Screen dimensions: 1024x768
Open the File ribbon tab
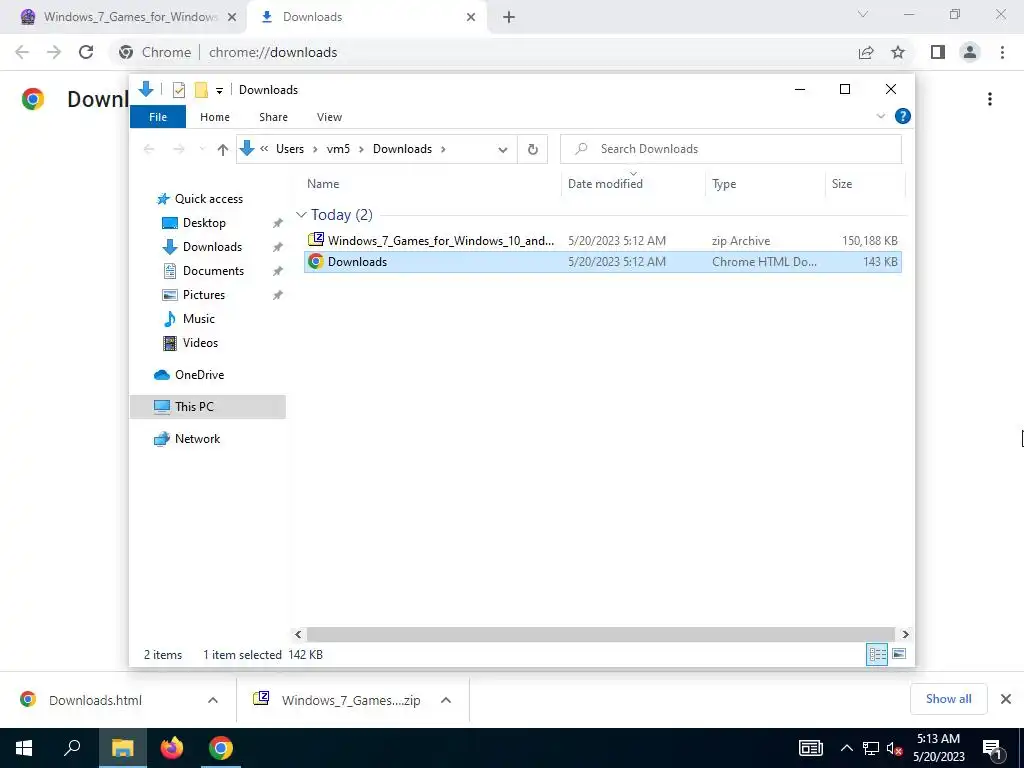click(158, 117)
